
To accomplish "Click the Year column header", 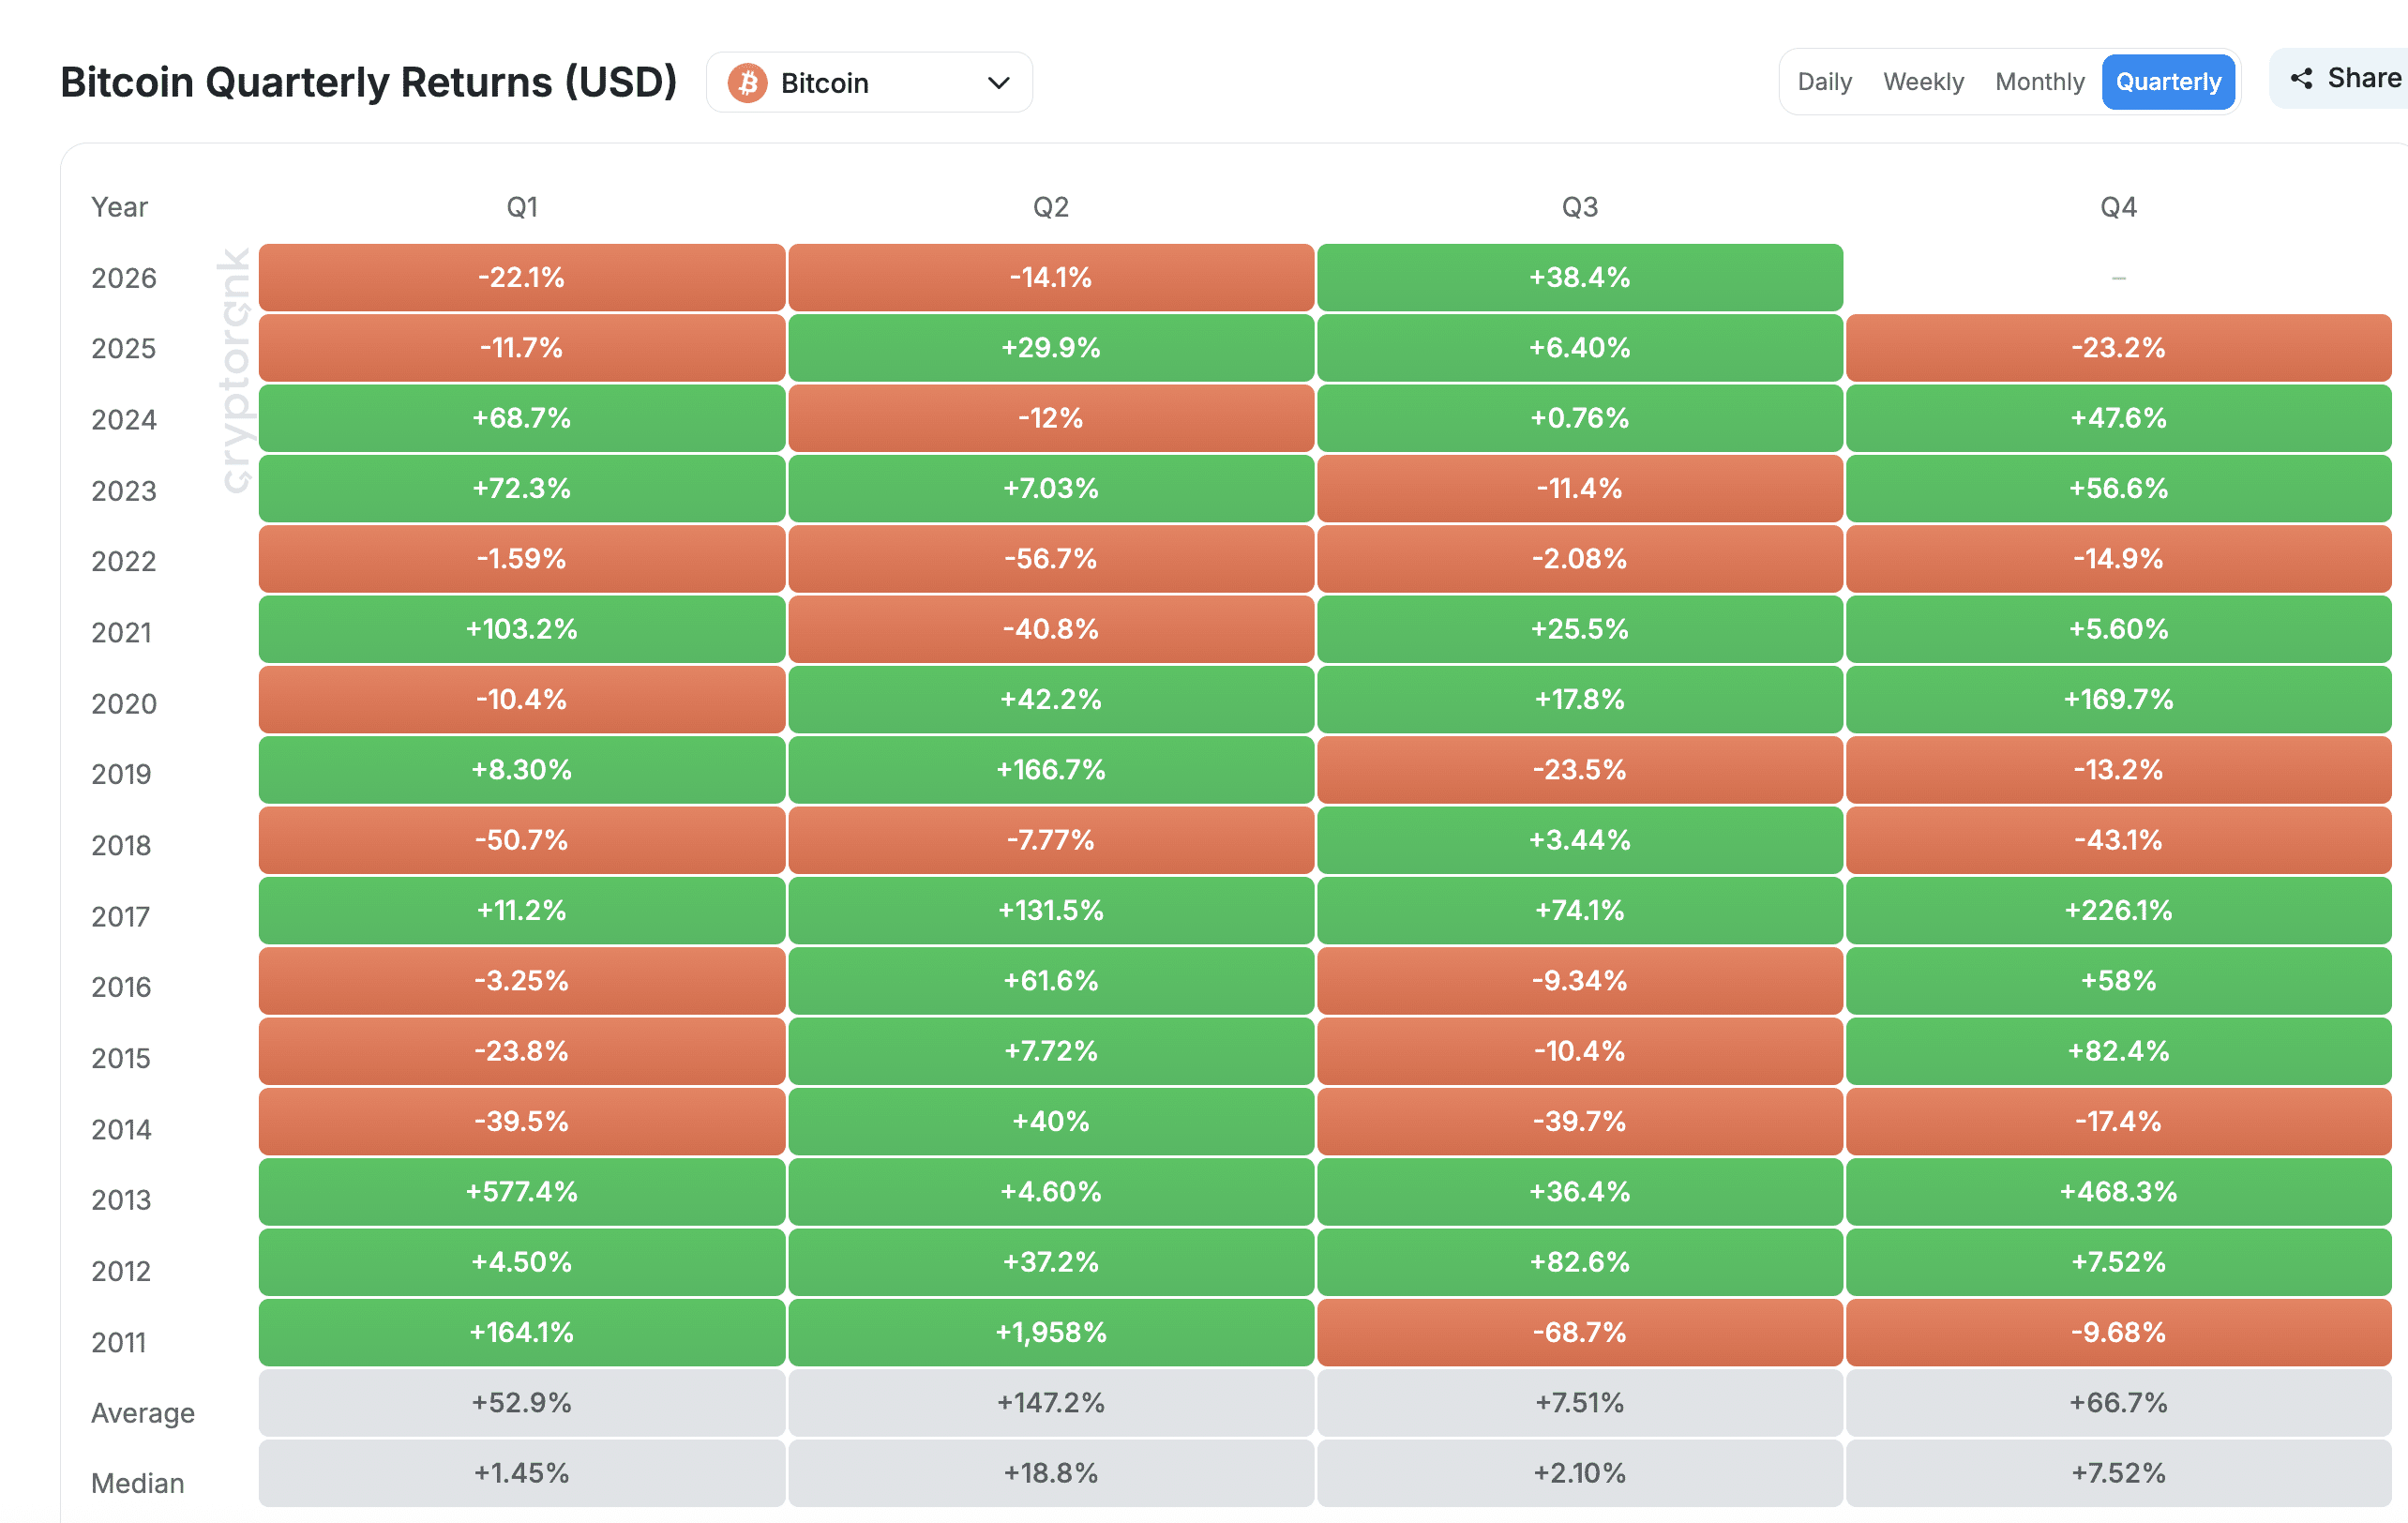I will [x=119, y=207].
